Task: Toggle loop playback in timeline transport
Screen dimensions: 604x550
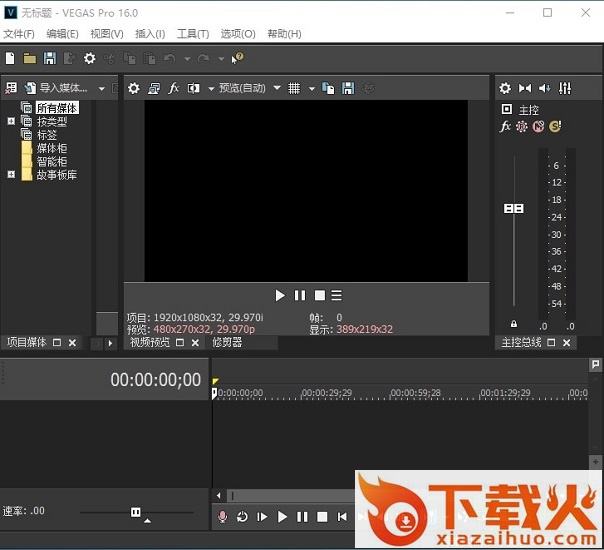Action: point(242,517)
